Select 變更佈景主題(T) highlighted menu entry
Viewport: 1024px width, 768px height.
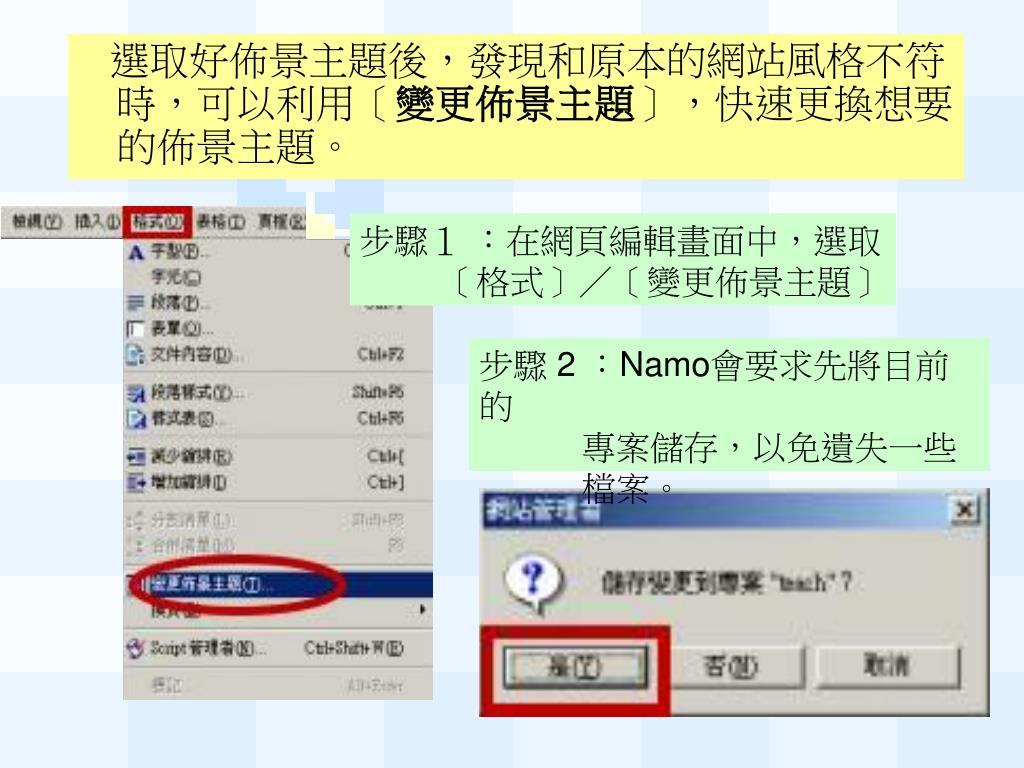tap(279, 584)
